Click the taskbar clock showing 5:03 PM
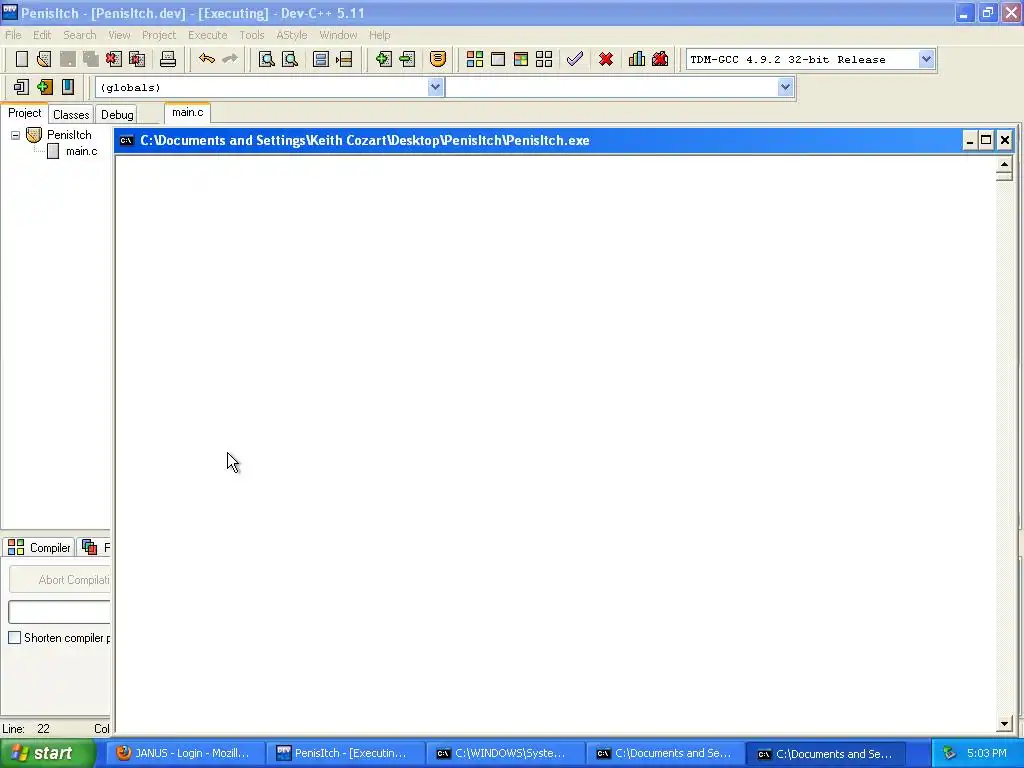The height and width of the screenshot is (768, 1024). point(986,753)
